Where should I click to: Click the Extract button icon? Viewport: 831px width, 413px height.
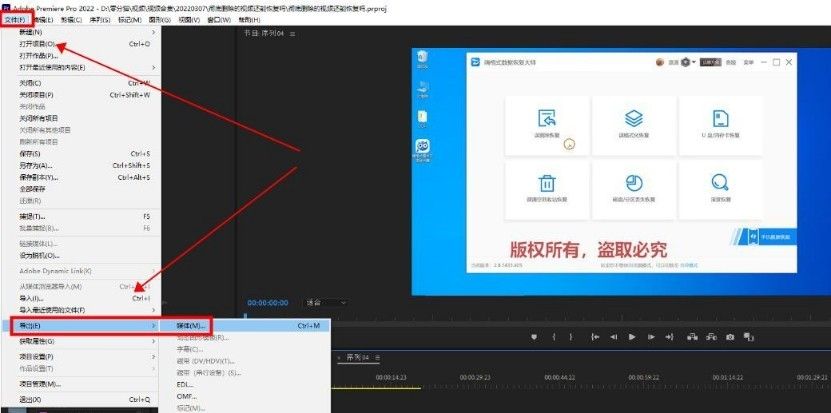(712, 337)
